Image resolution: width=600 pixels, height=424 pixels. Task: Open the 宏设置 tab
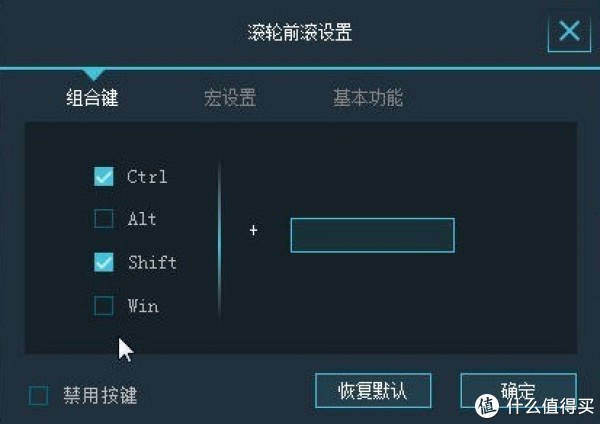[230, 97]
